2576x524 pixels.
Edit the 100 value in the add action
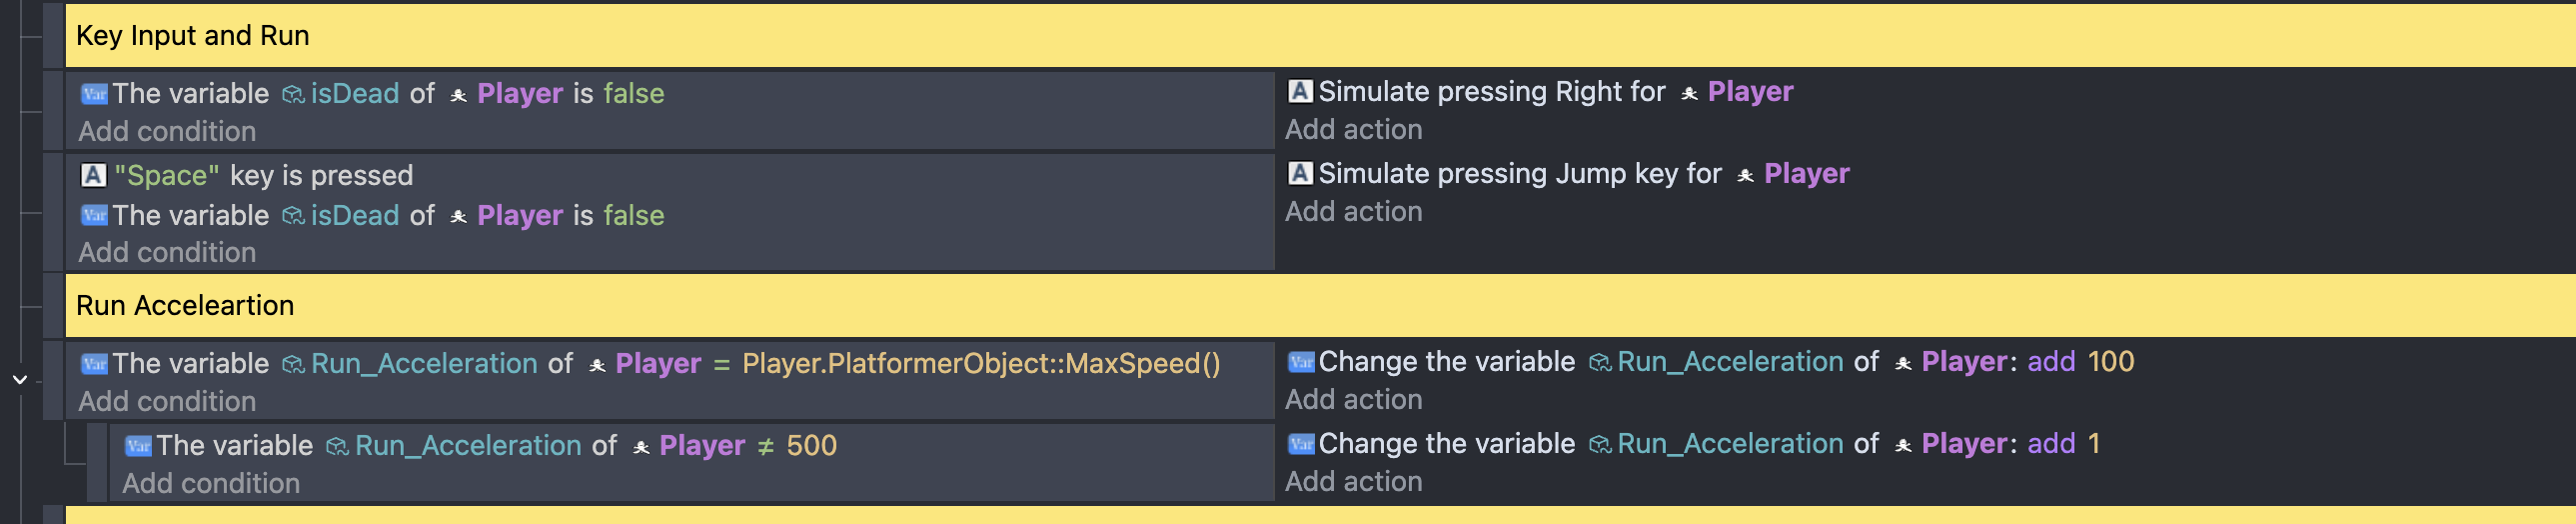(2110, 362)
